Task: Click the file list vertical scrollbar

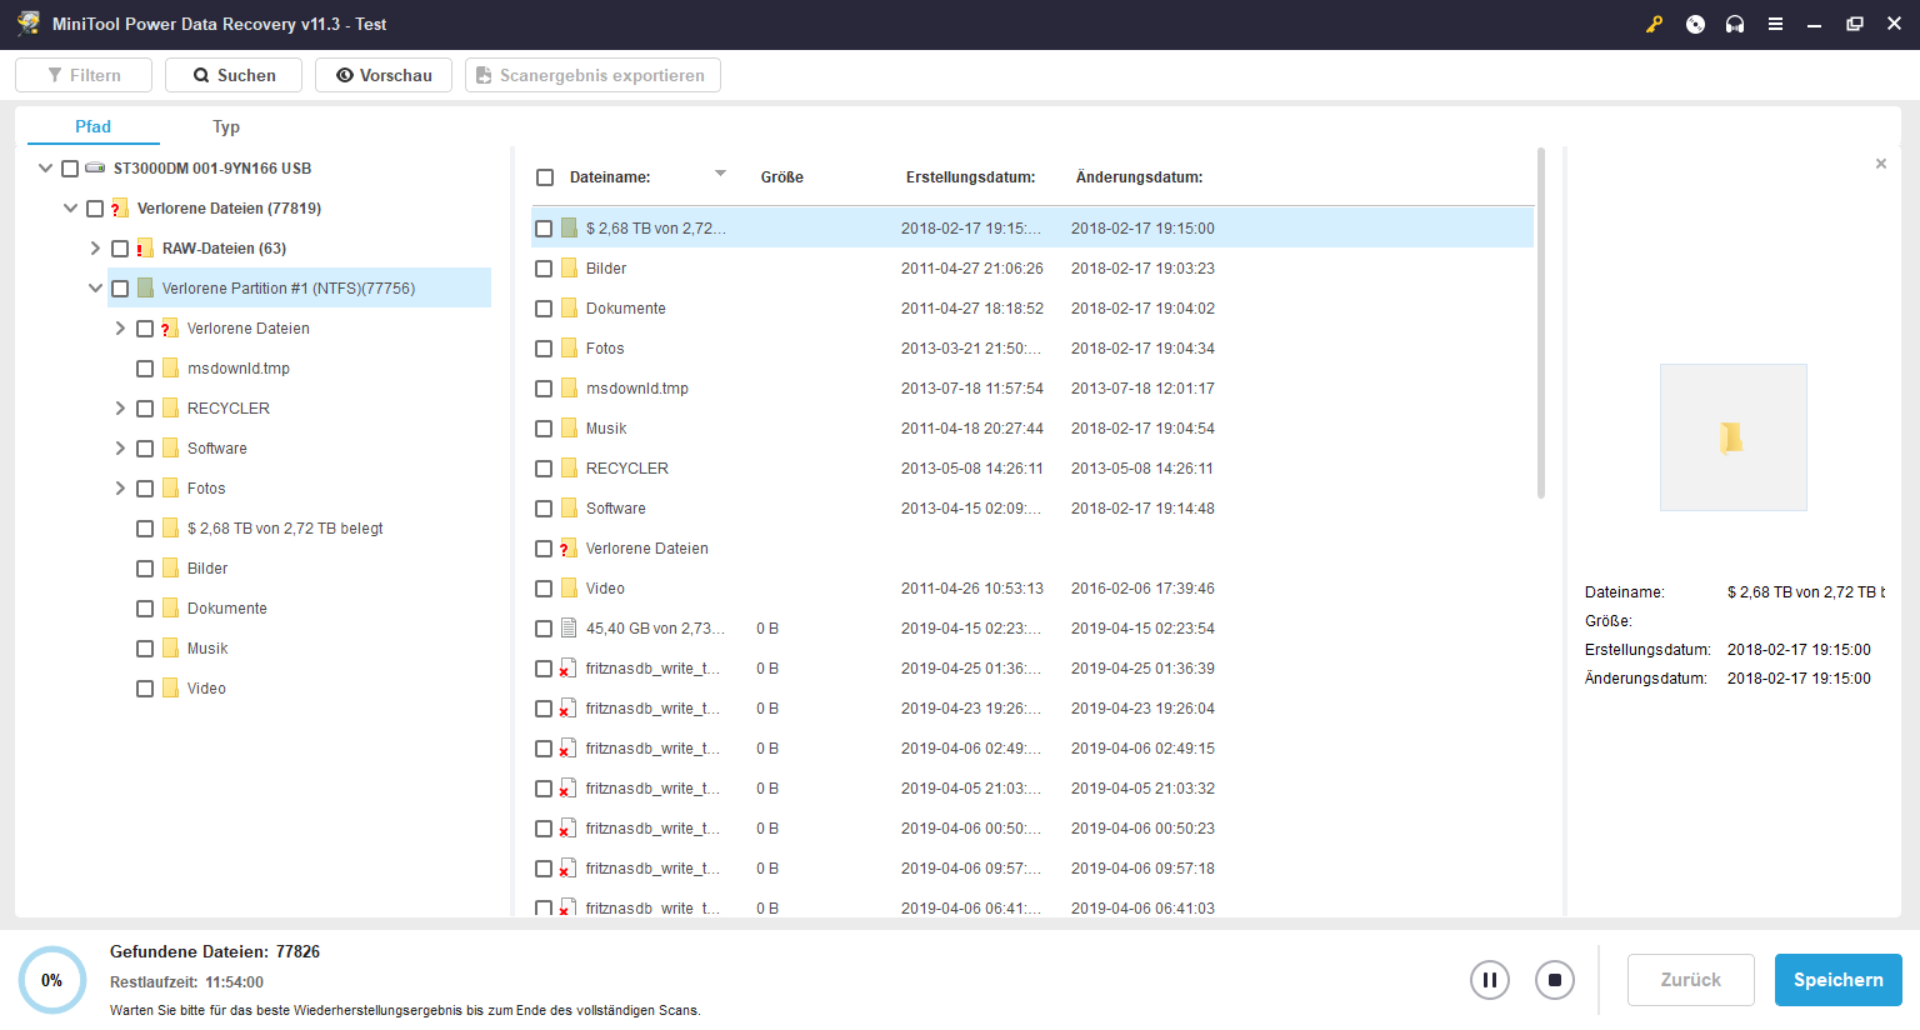Action: coord(1541,323)
